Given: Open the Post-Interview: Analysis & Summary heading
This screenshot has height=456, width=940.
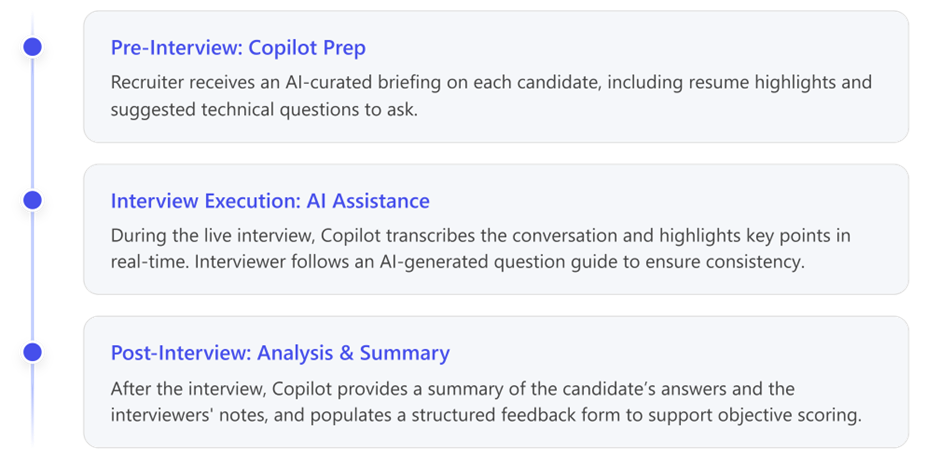Looking at the screenshot, I should tap(281, 353).
